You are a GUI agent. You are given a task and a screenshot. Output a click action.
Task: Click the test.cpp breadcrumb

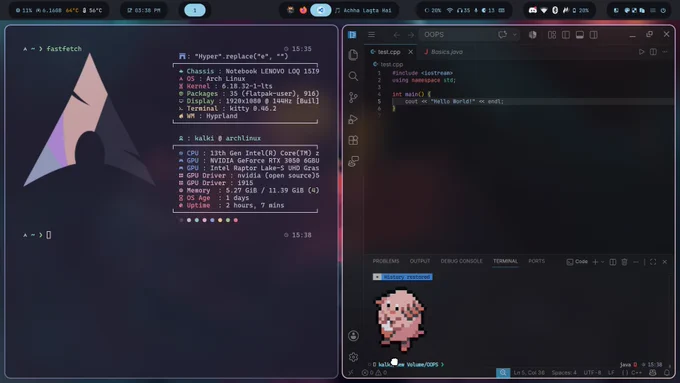tap(388, 64)
